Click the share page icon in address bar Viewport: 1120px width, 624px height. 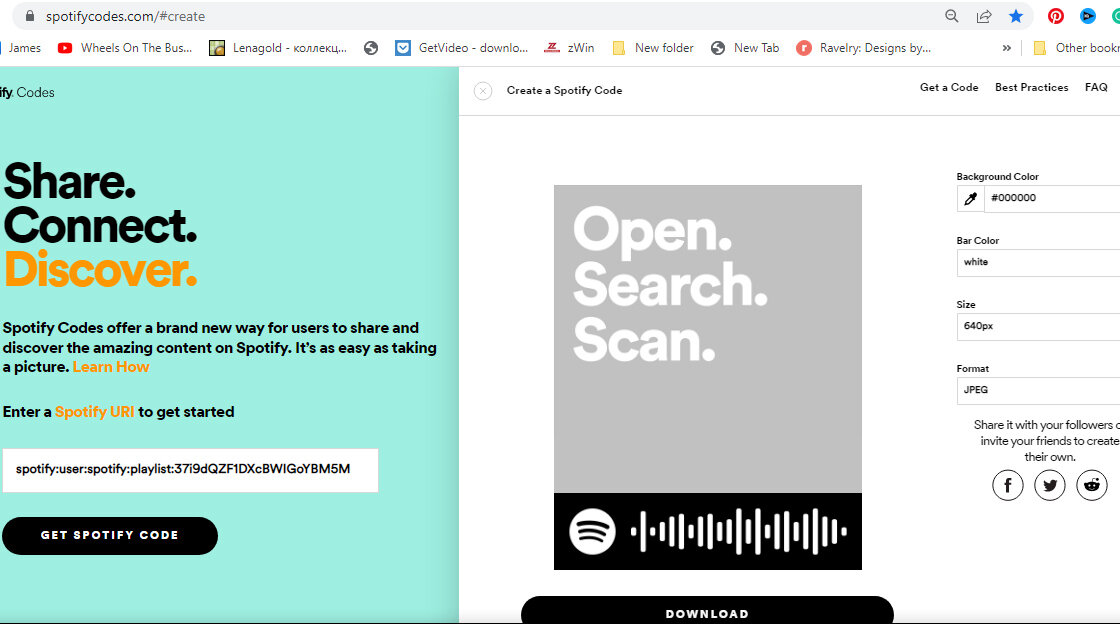984,16
